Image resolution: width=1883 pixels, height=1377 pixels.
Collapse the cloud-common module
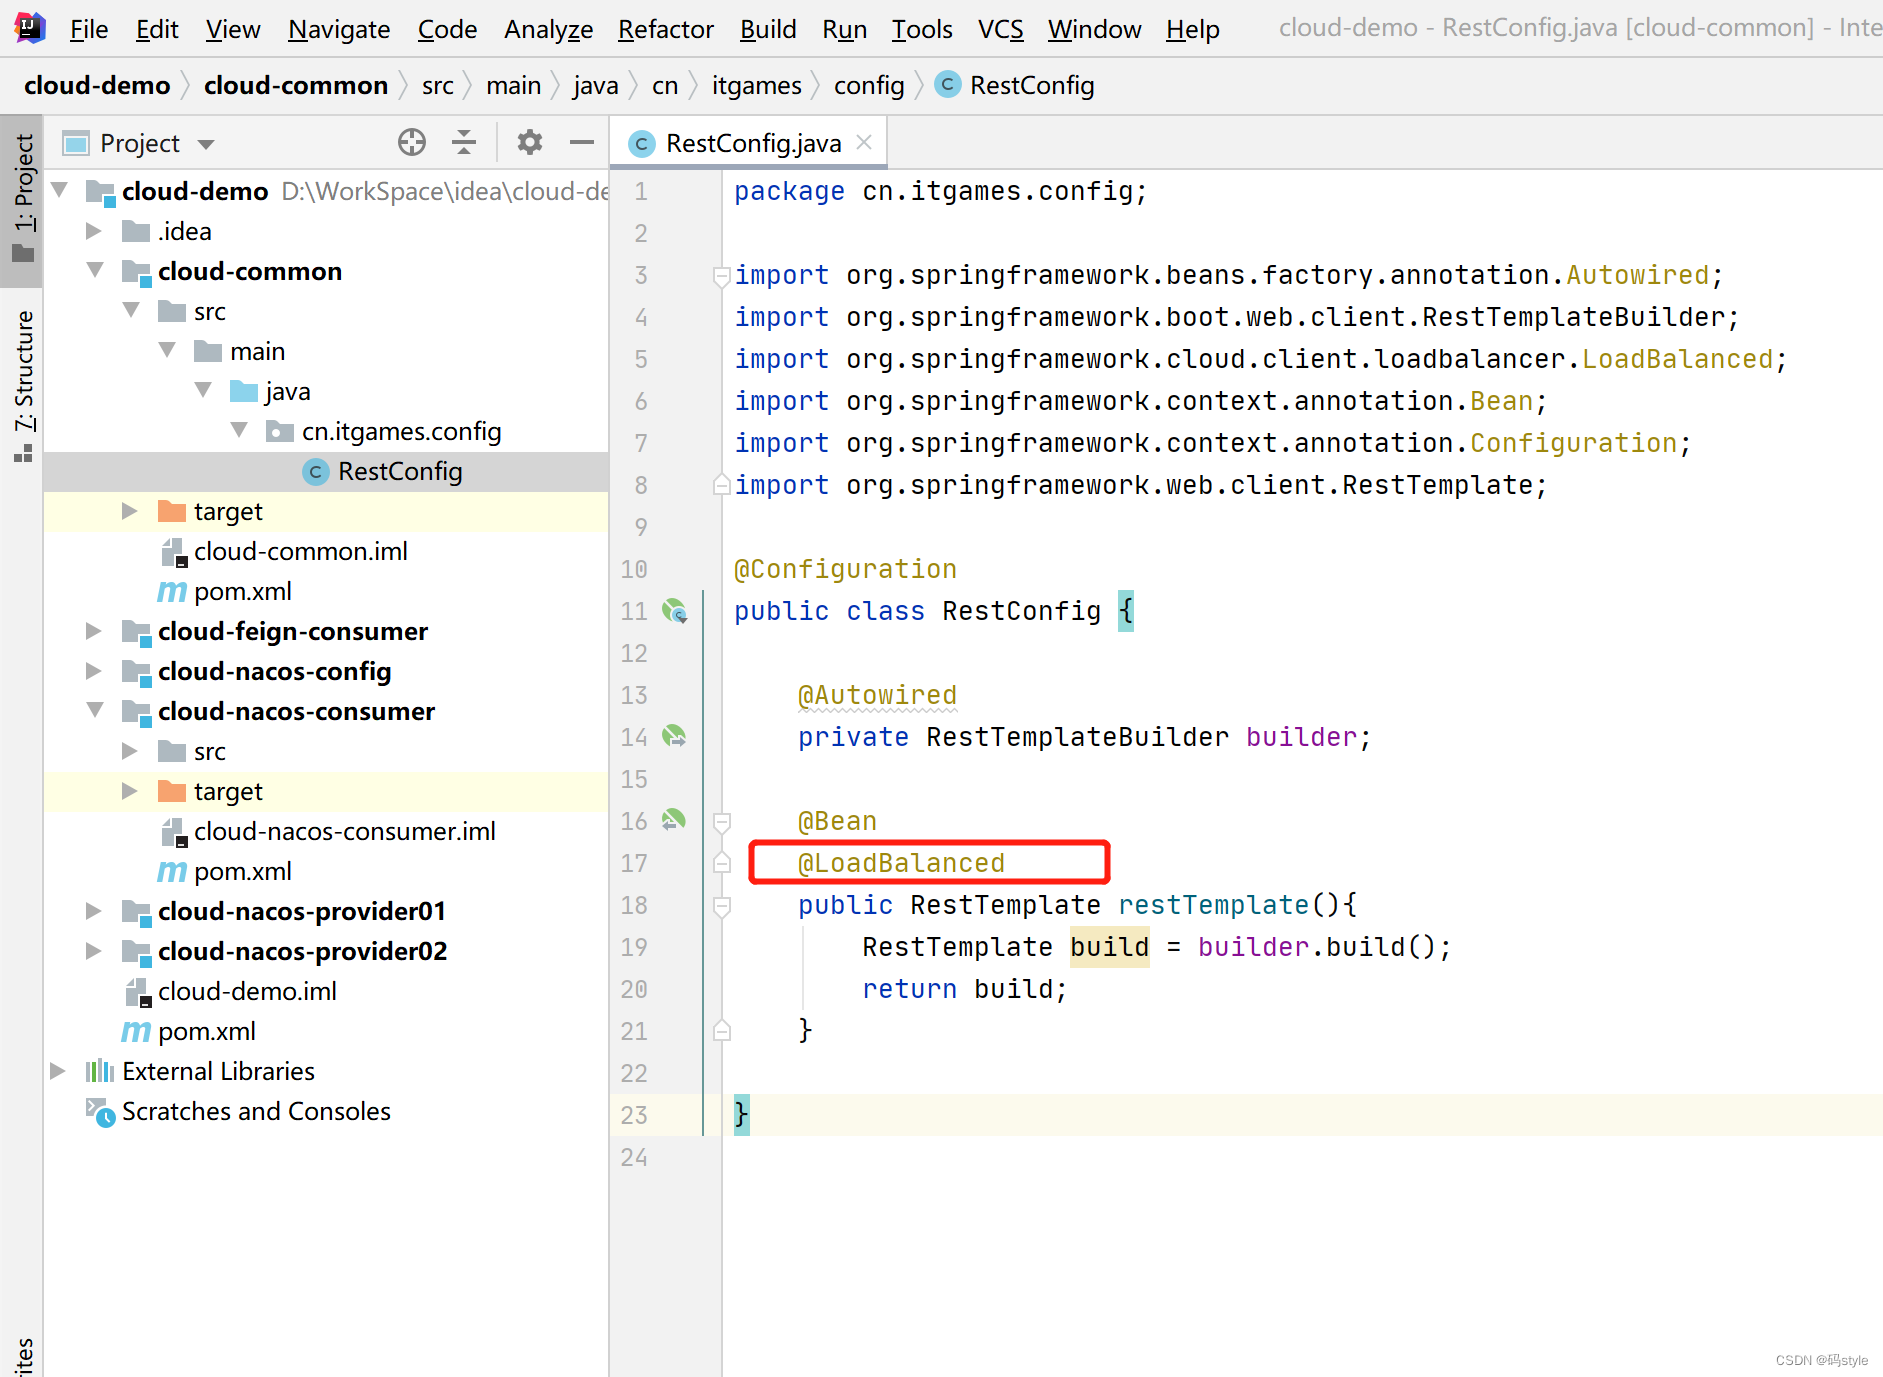(95, 270)
